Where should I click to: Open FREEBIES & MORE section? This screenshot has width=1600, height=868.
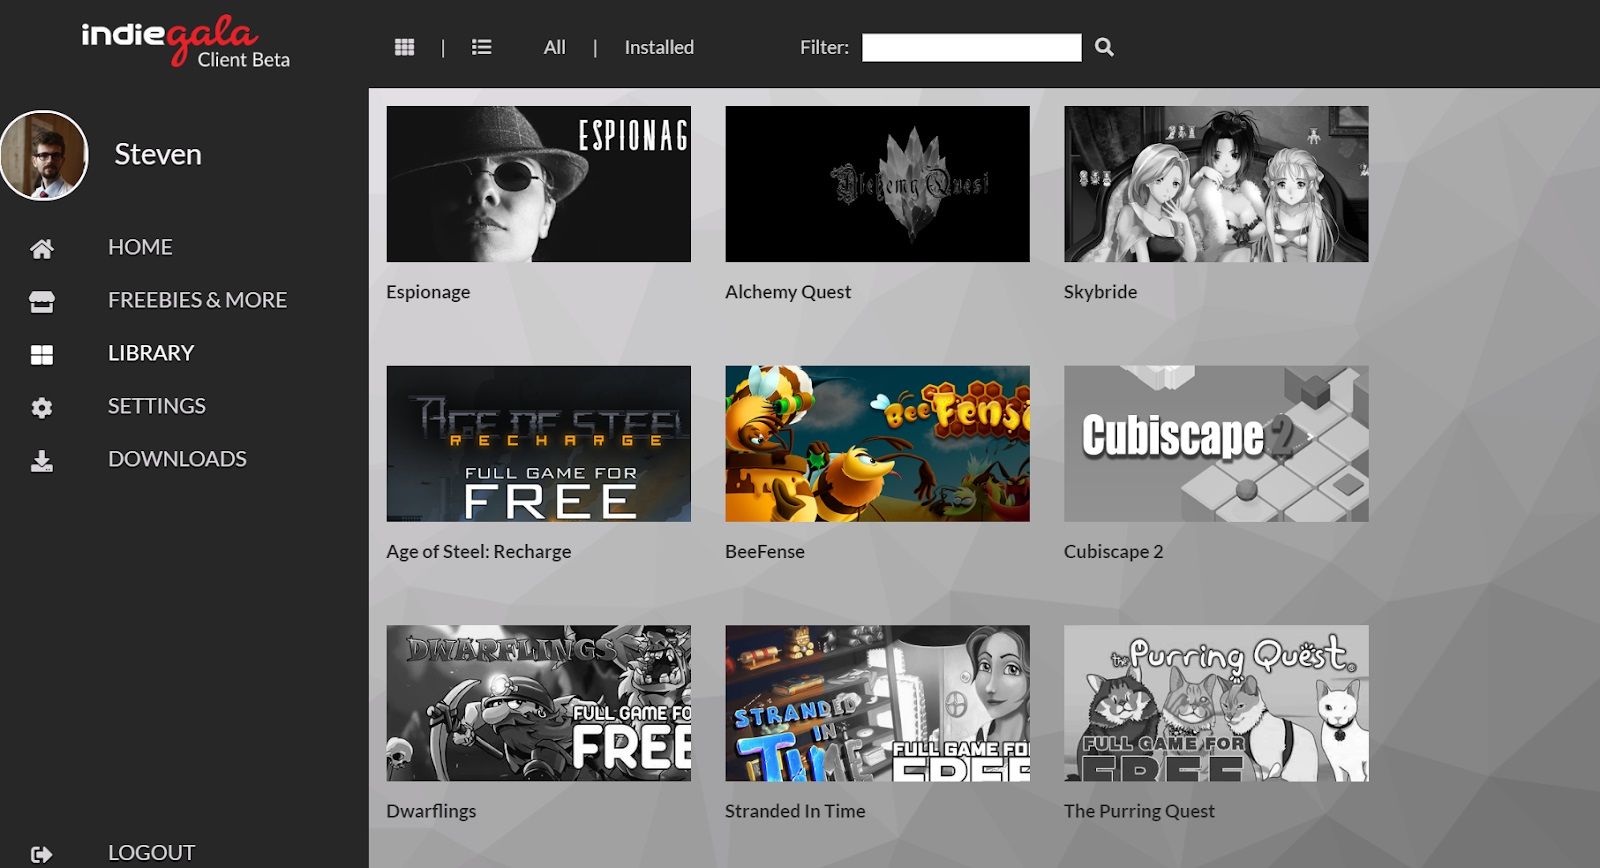[198, 300]
